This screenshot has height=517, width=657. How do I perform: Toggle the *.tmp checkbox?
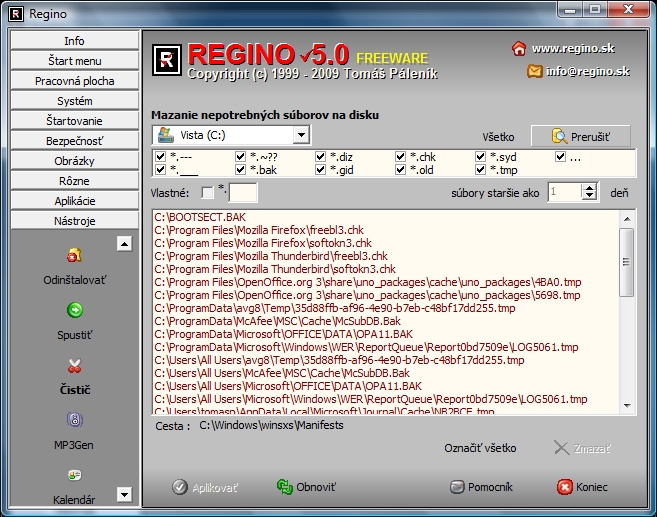480,170
